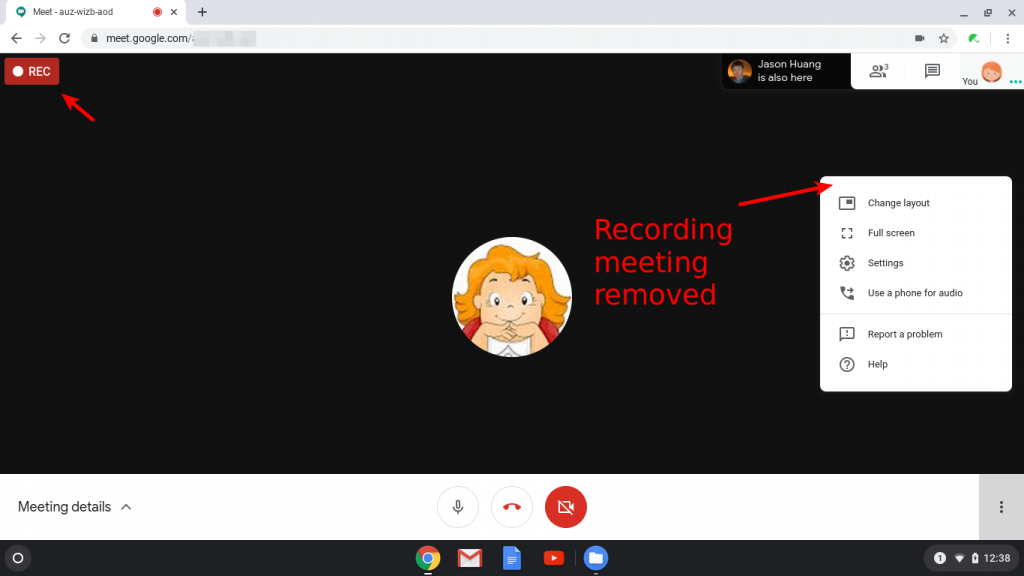Screen dimensions: 1024x576
Task: Go forward in browser history
Action: tap(40, 39)
